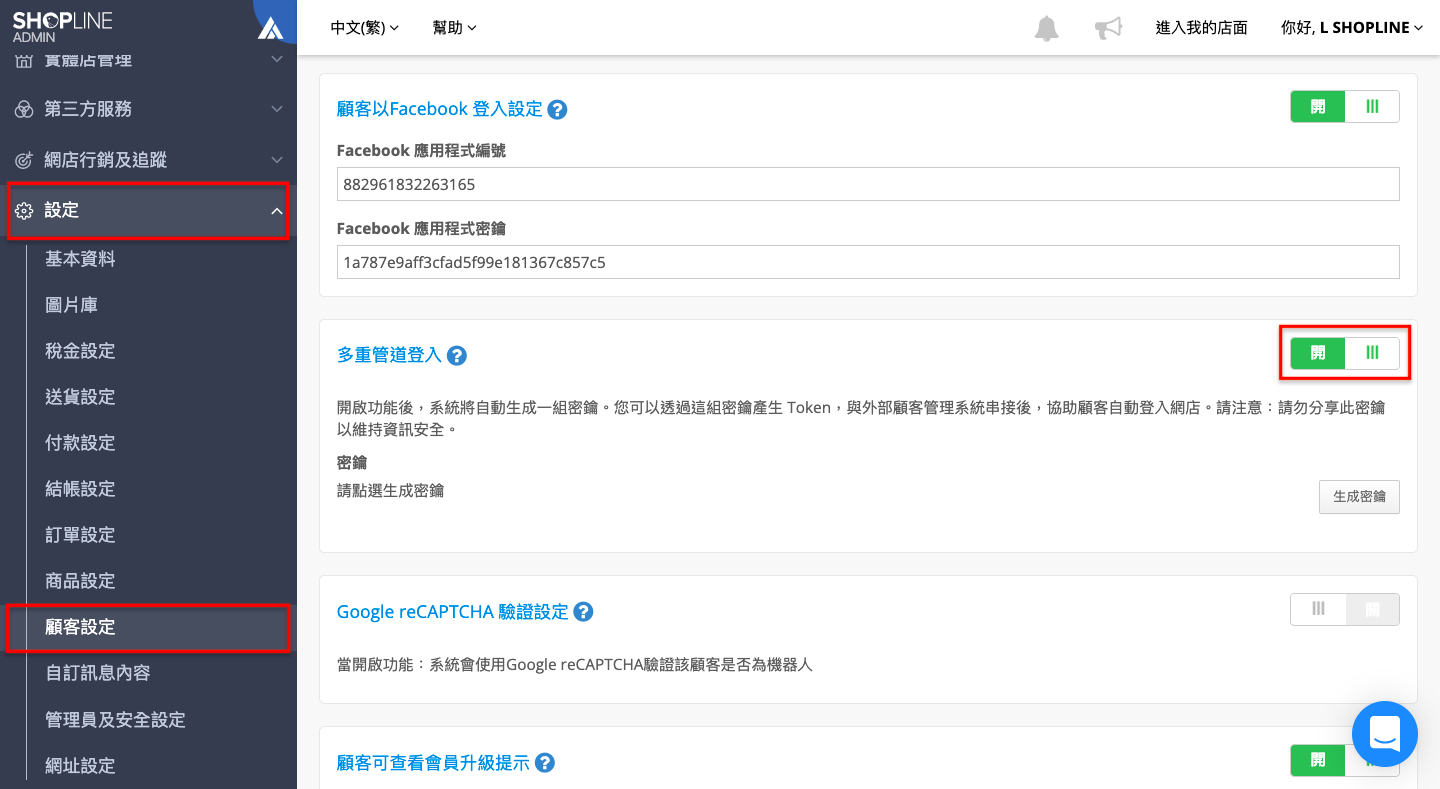Click help icon beside 顧客可查看會員升級提示
The height and width of the screenshot is (789, 1440).
point(545,763)
